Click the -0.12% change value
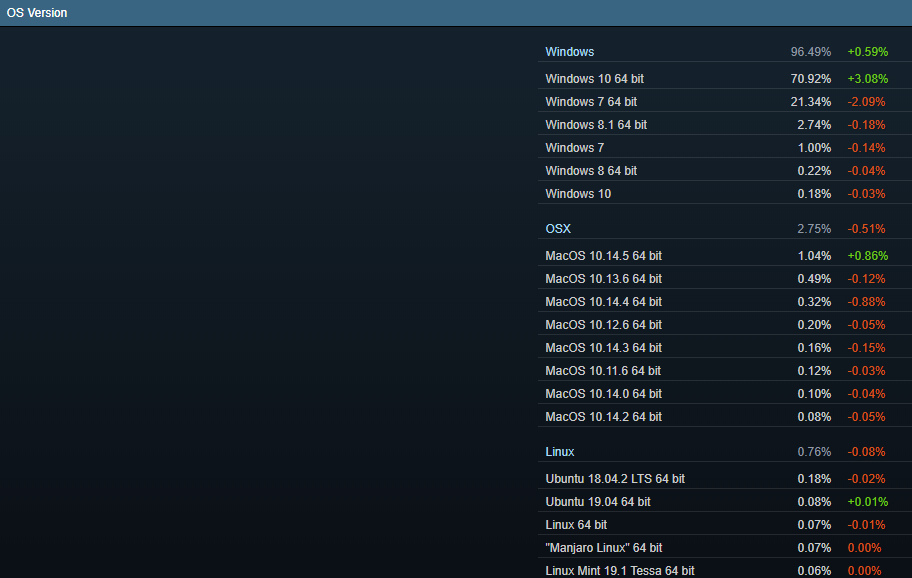The height and width of the screenshot is (578, 912). [x=866, y=279]
